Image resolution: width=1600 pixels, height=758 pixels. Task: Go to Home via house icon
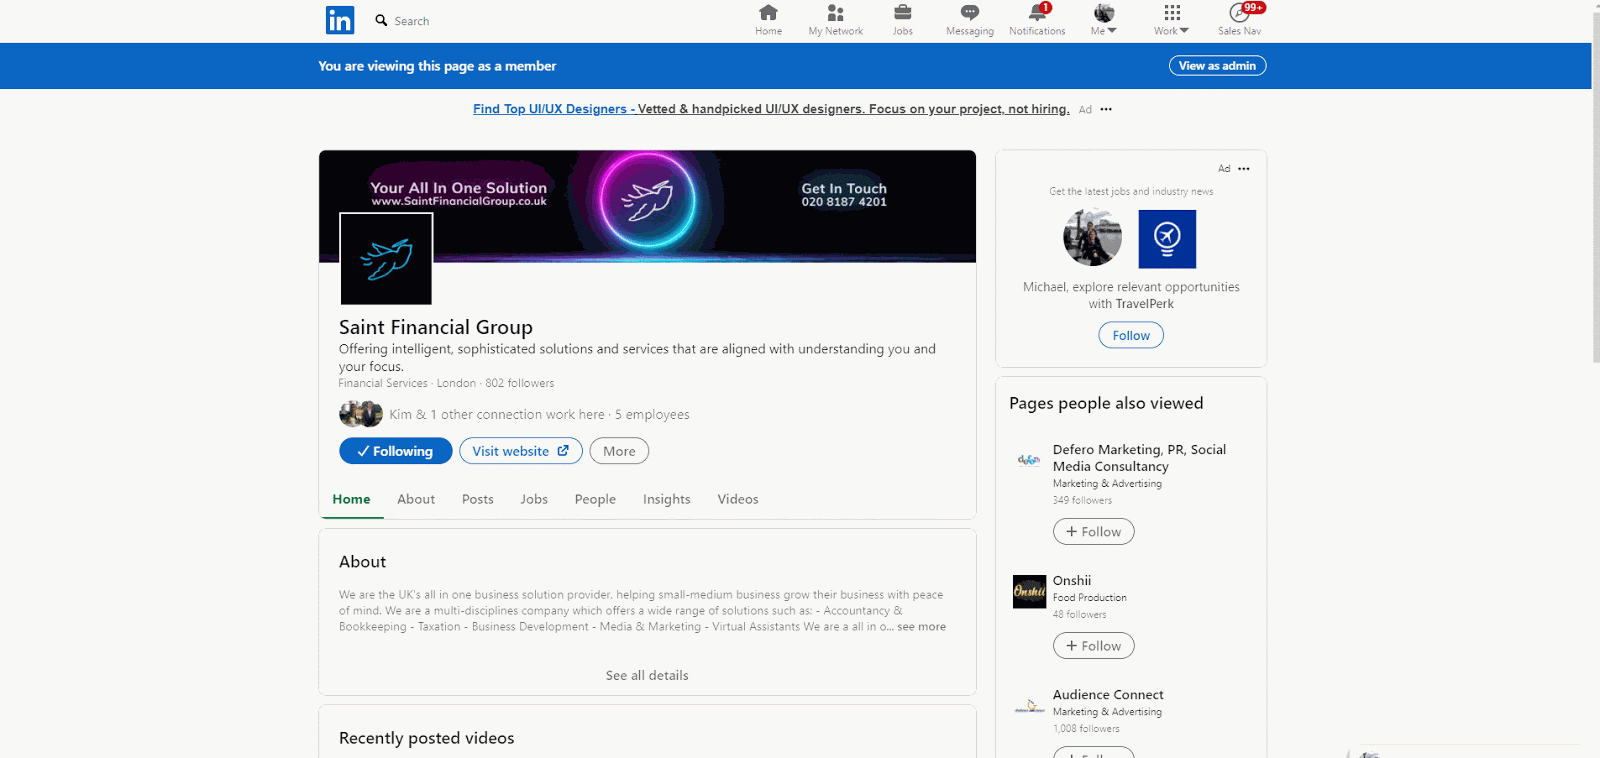tap(768, 13)
